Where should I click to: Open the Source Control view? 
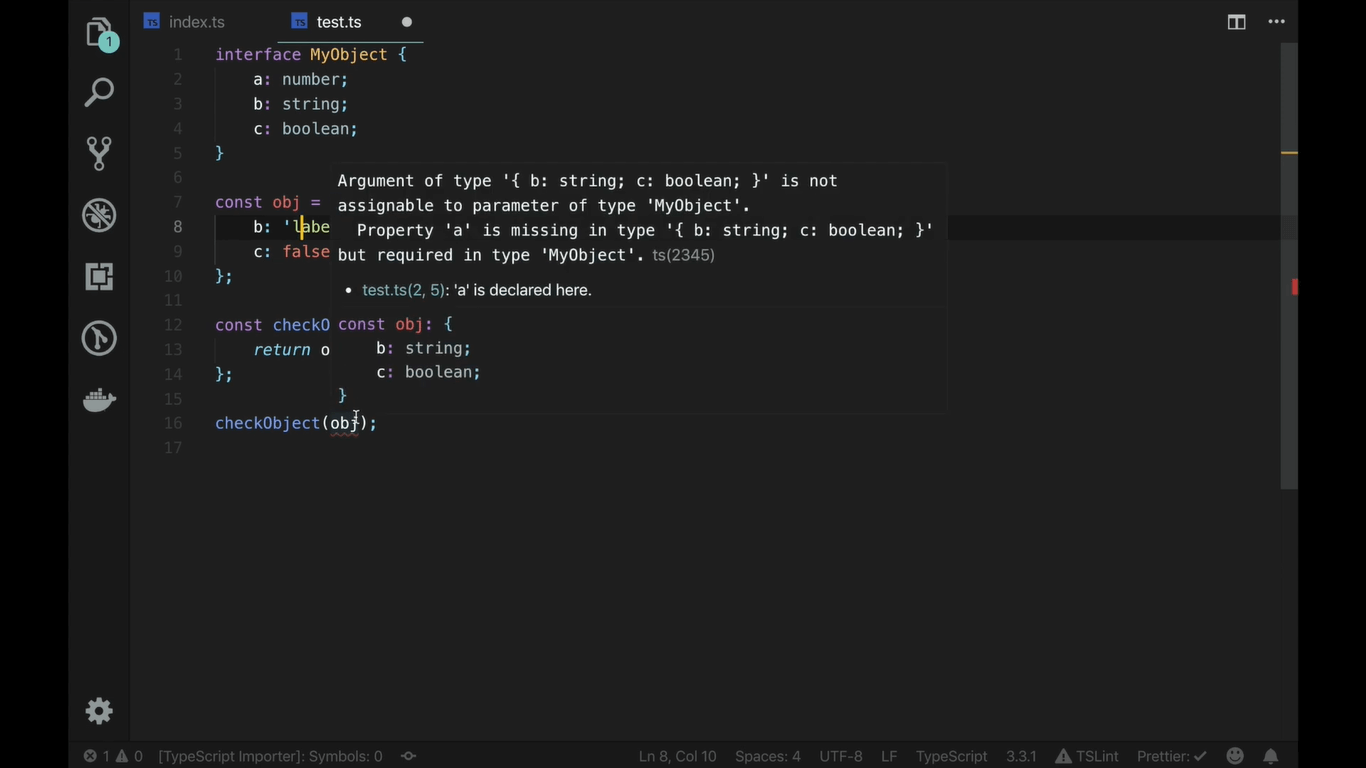(x=99, y=153)
